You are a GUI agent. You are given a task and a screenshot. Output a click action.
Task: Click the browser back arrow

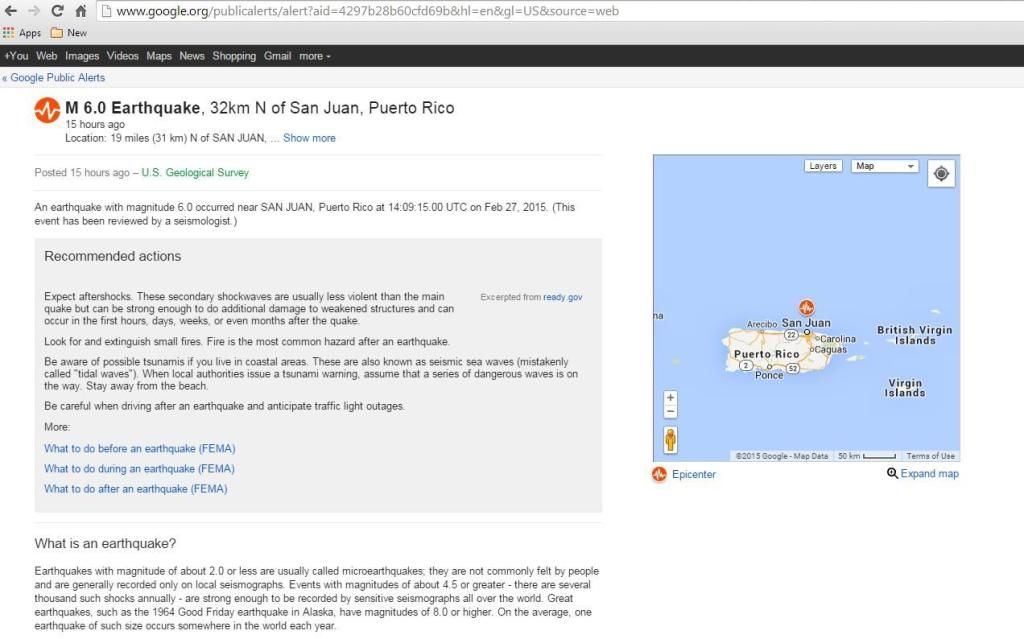pos(11,11)
